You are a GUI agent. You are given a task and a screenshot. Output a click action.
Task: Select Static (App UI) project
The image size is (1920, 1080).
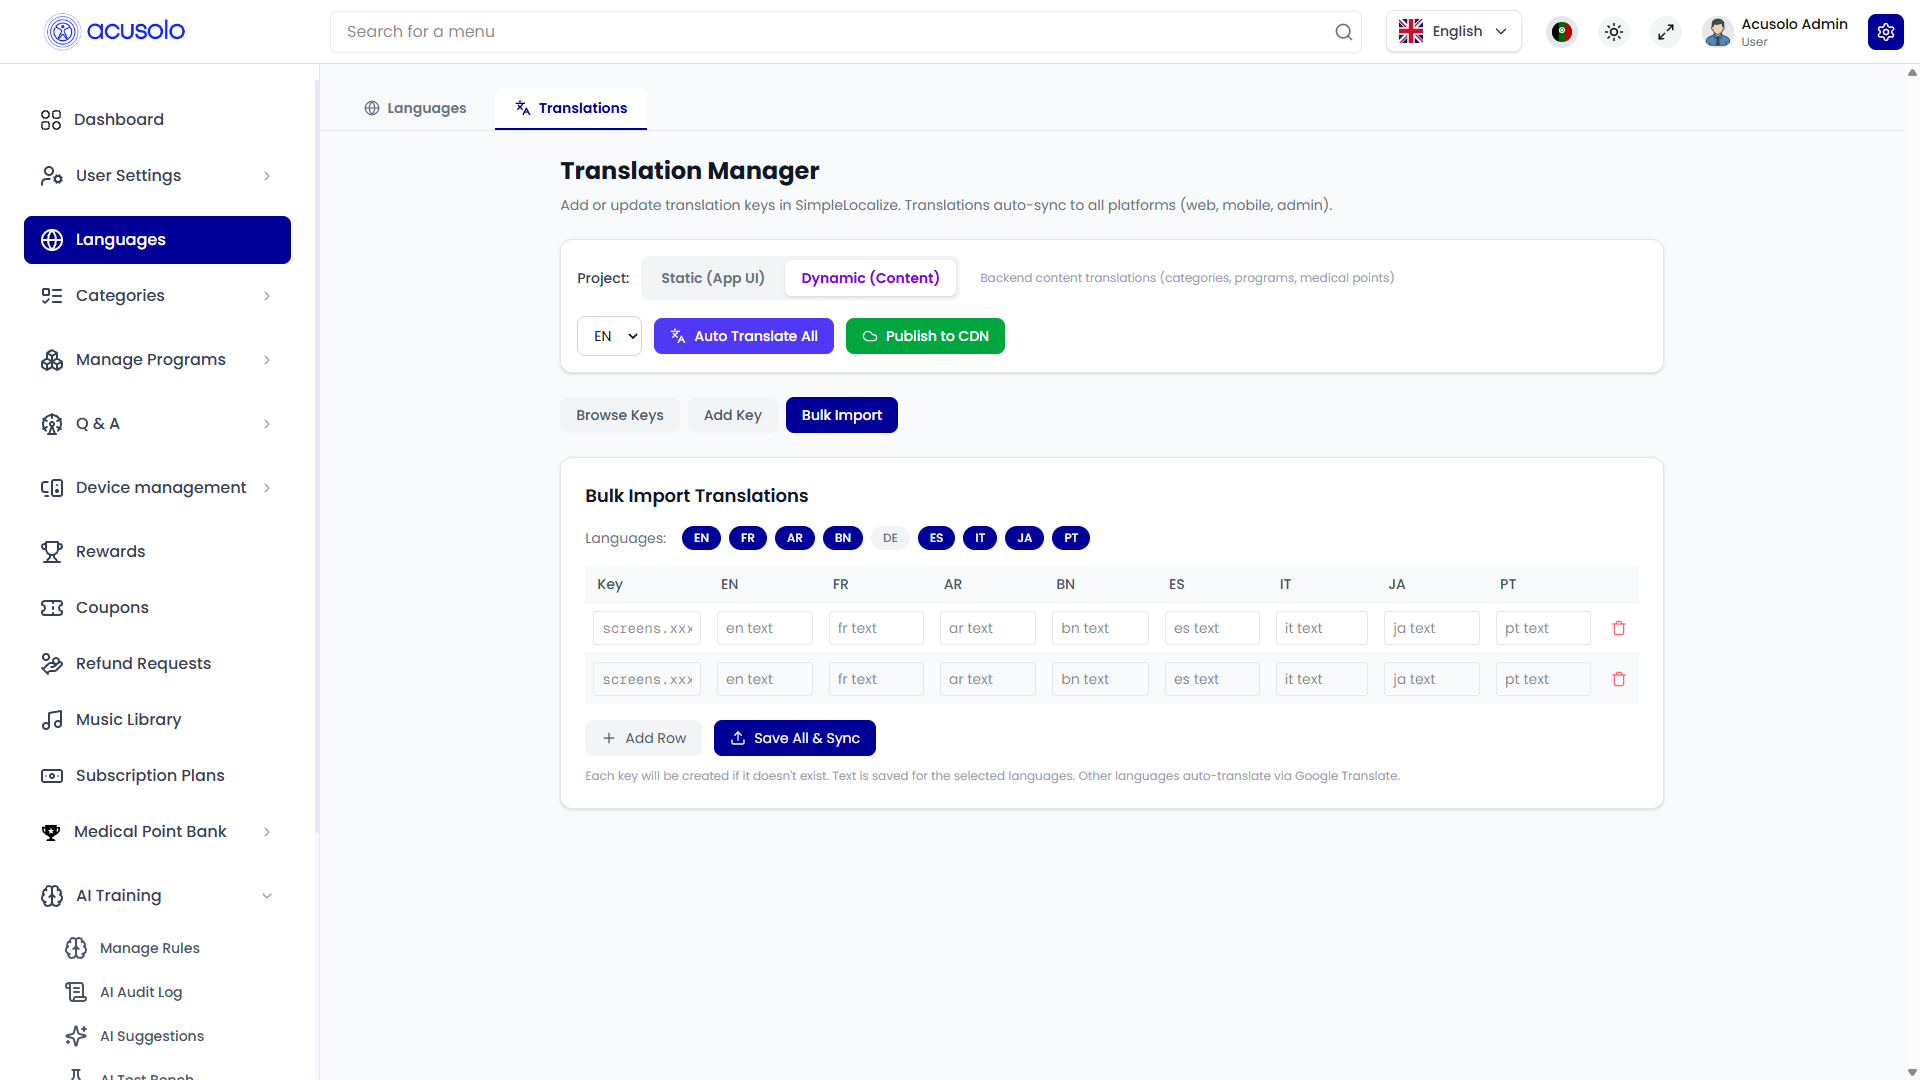click(x=713, y=278)
